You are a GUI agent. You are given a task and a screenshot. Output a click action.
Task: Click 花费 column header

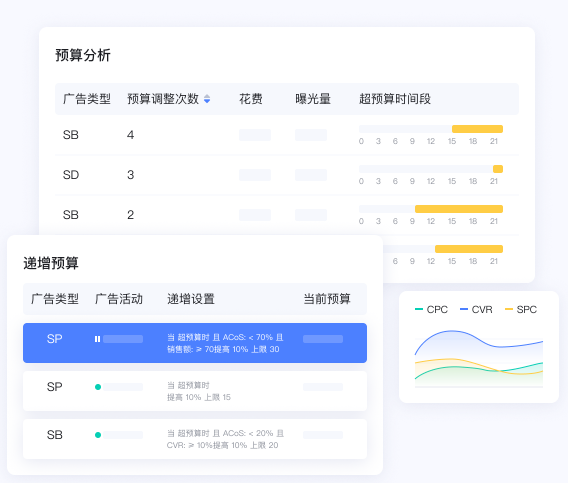(x=251, y=99)
